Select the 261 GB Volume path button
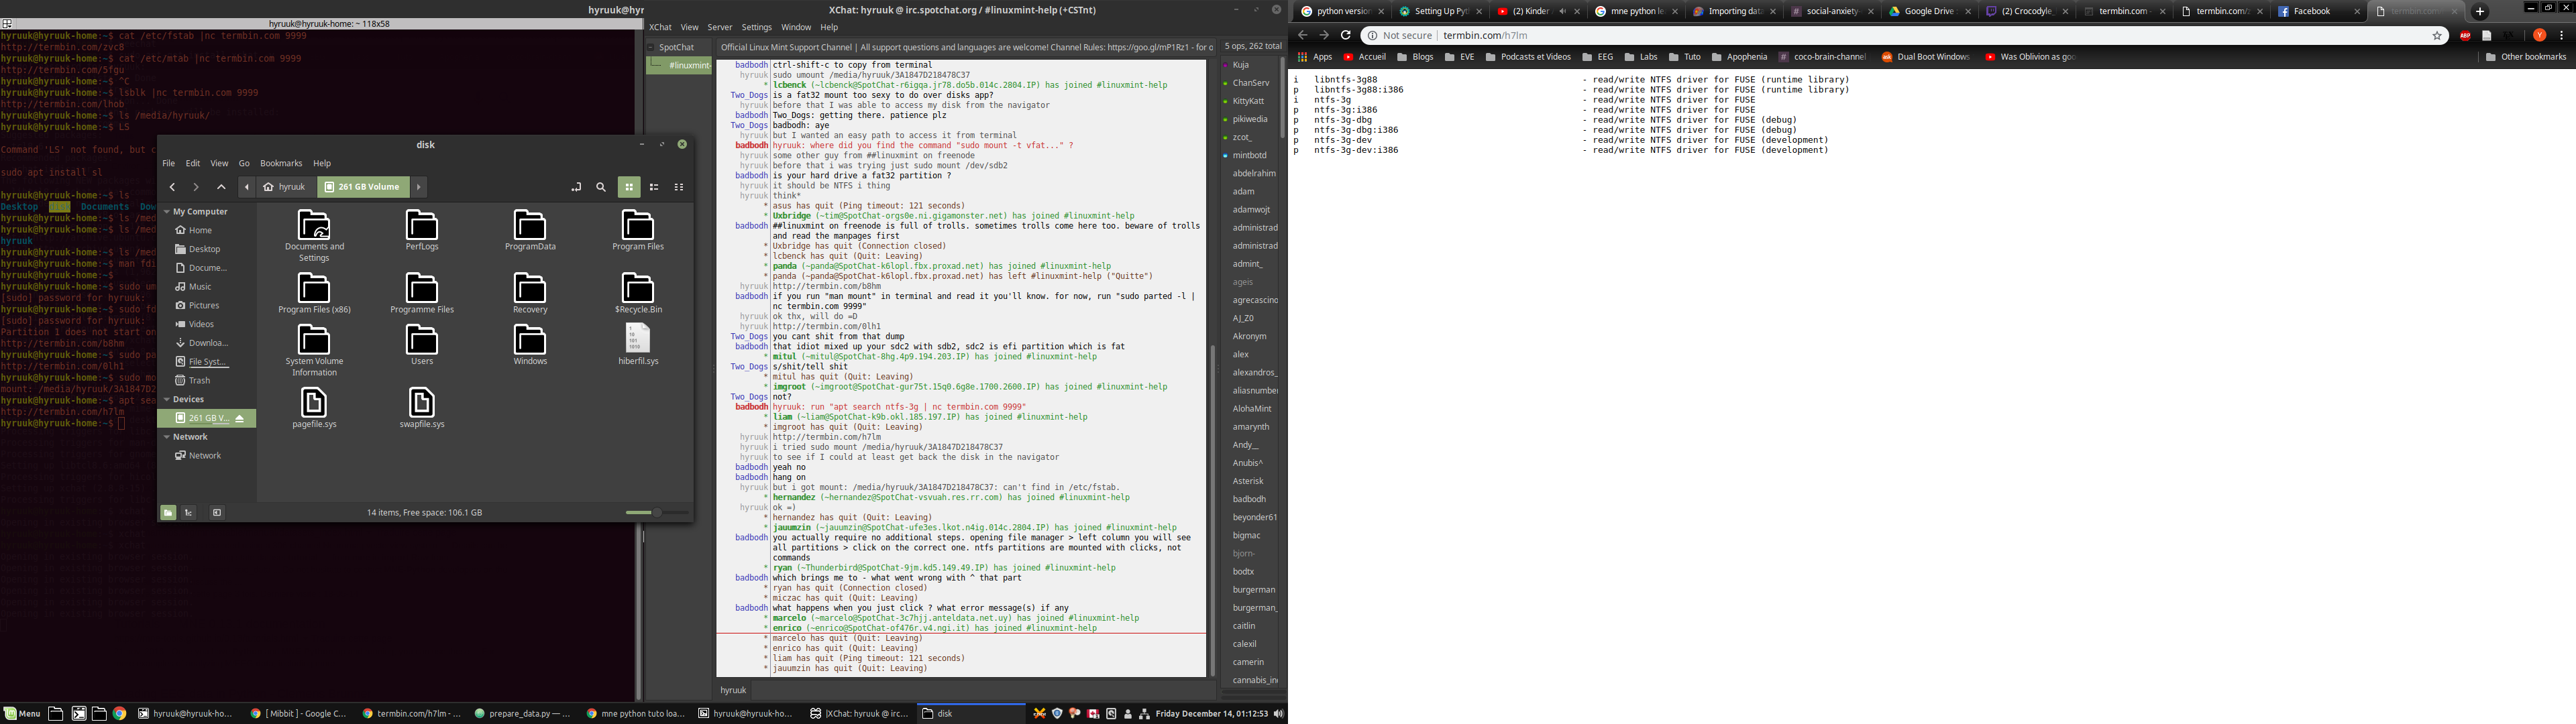 point(364,187)
